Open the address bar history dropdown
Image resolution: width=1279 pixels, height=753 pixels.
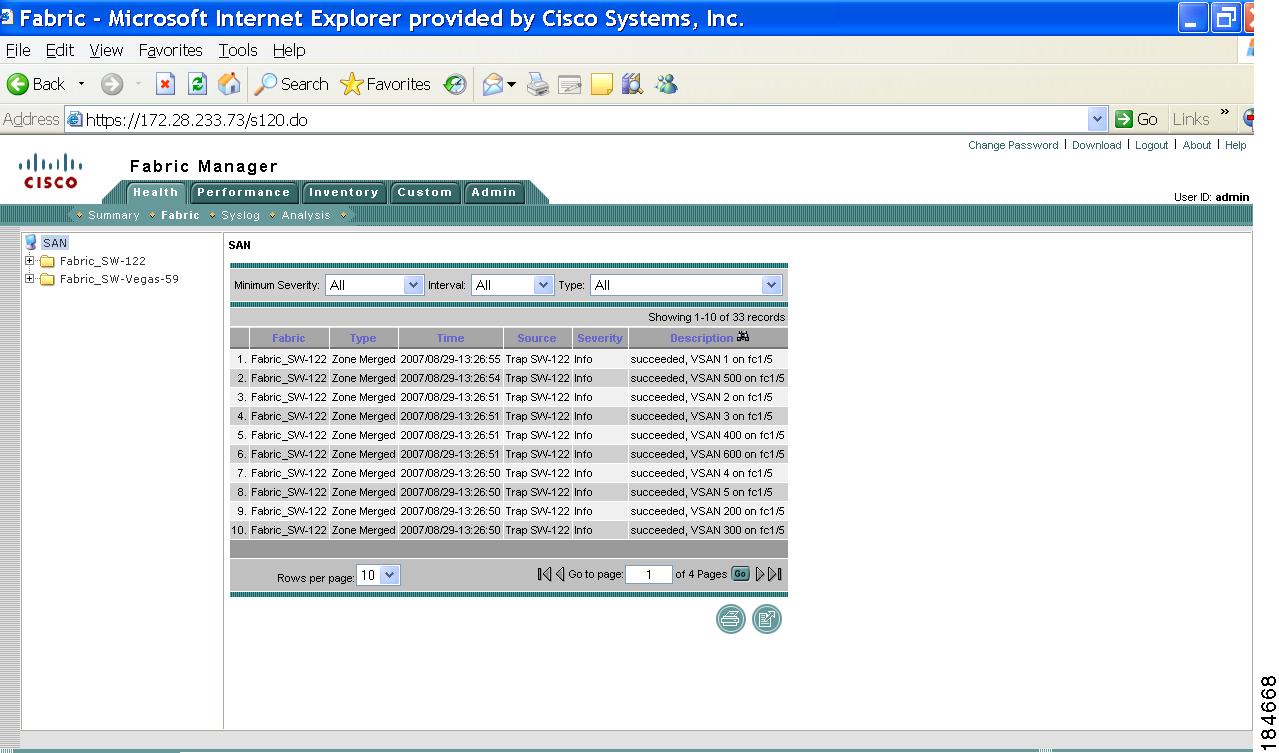[x=1098, y=119]
